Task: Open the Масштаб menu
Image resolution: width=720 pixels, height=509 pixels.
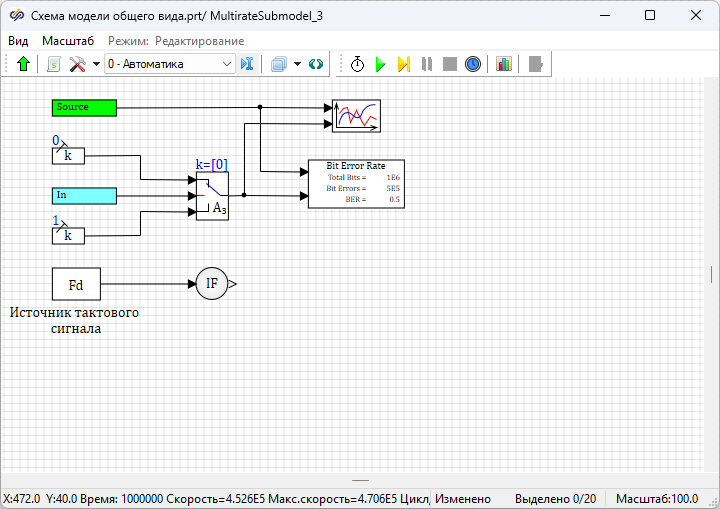Action: coord(68,41)
